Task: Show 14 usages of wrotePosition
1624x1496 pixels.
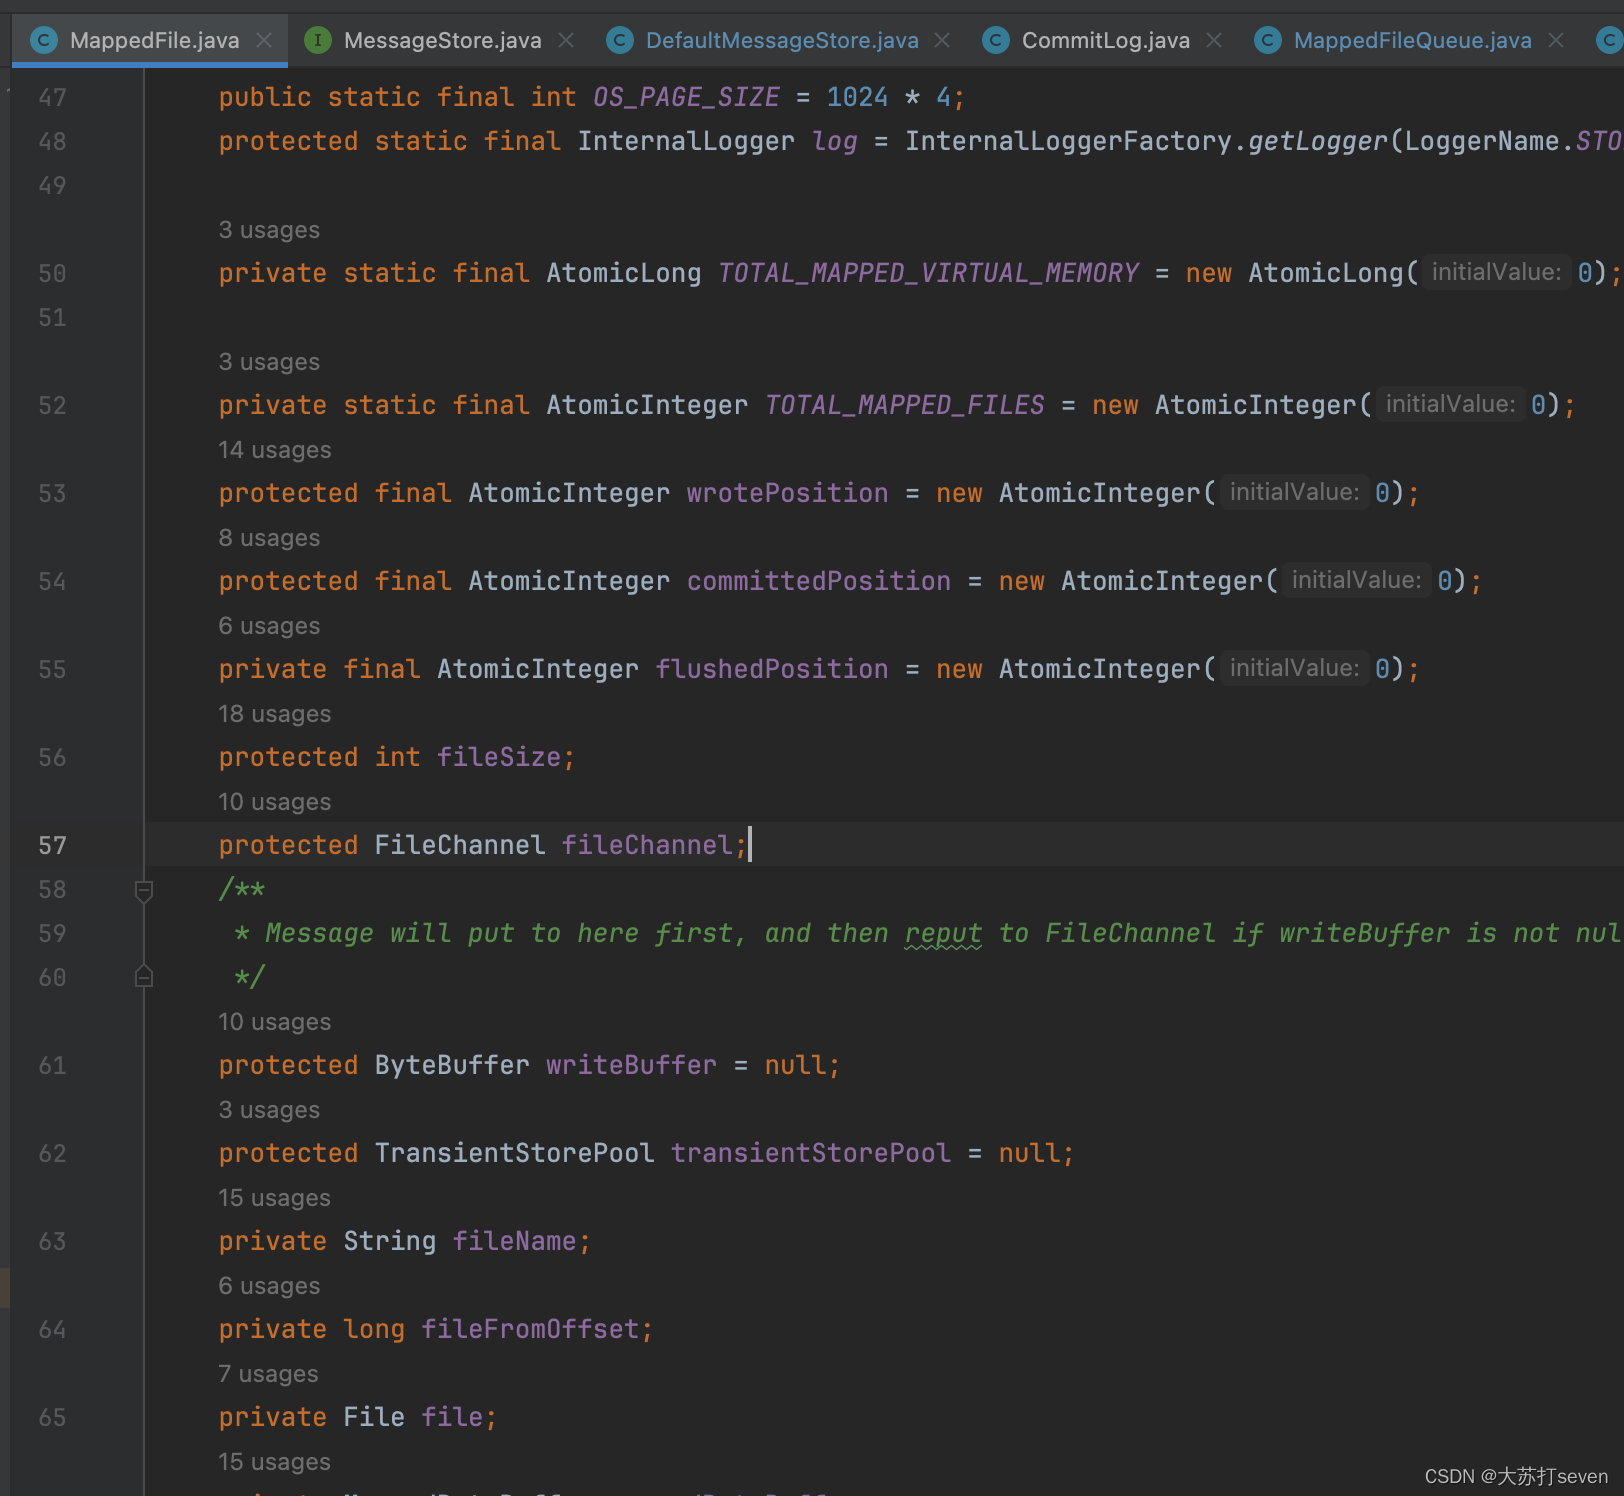Action: (x=275, y=450)
